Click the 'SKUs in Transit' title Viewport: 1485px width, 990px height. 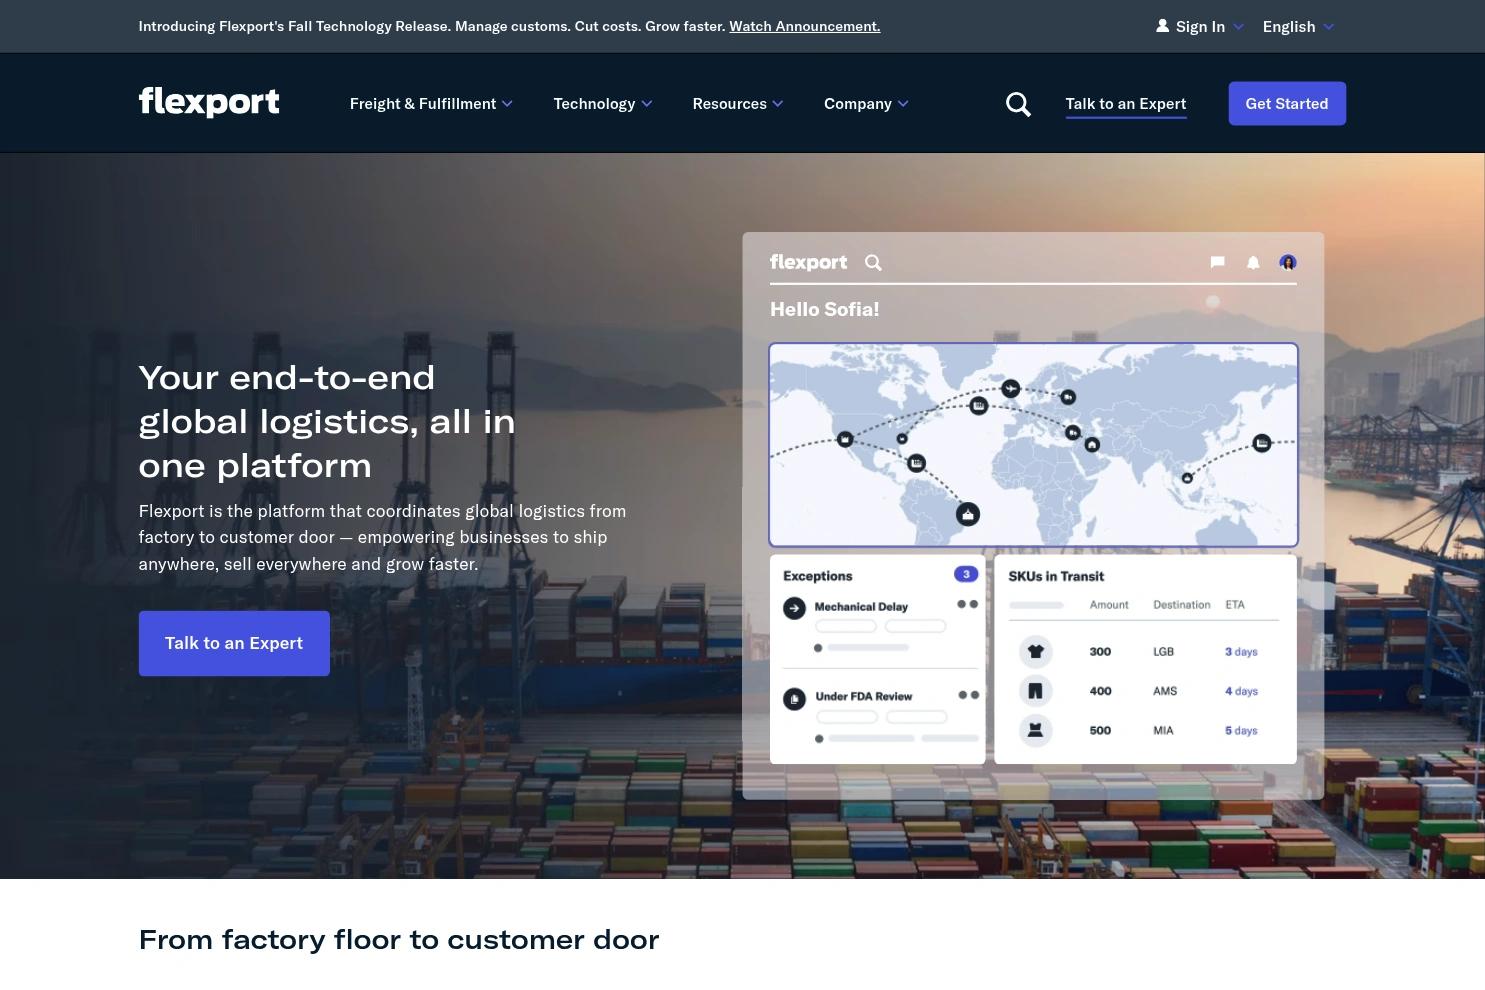(1056, 576)
